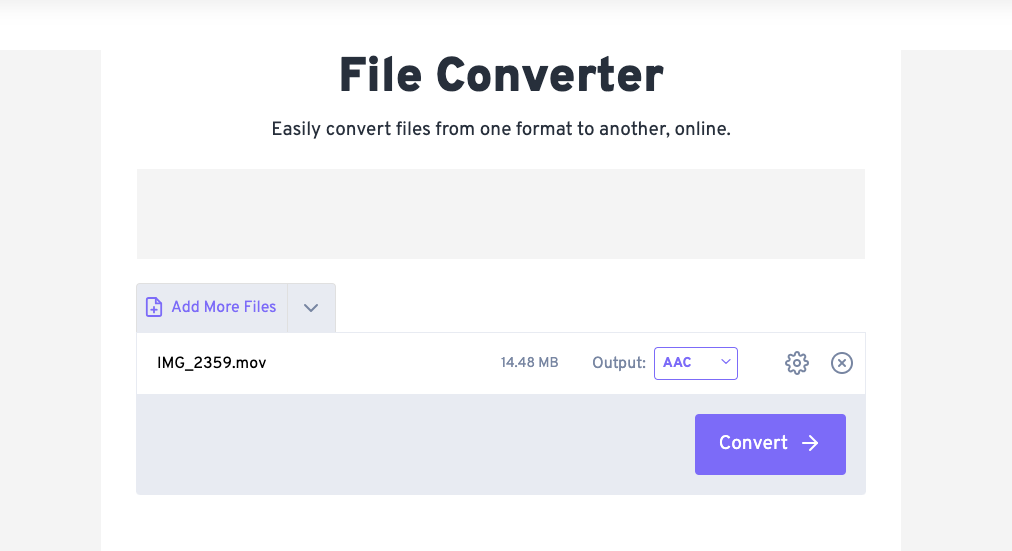Image resolution: width=1012 pixels, height=551 pixels.
Task: Click the Output: label
Action: (x=619, y=363)
